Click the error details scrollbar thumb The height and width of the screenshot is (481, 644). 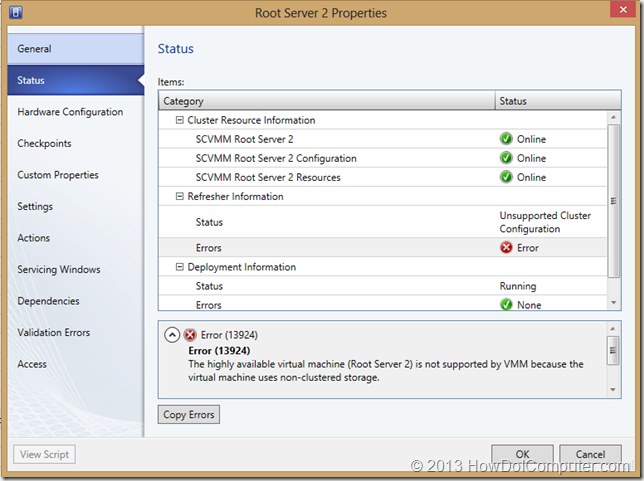tap(613, 350)
